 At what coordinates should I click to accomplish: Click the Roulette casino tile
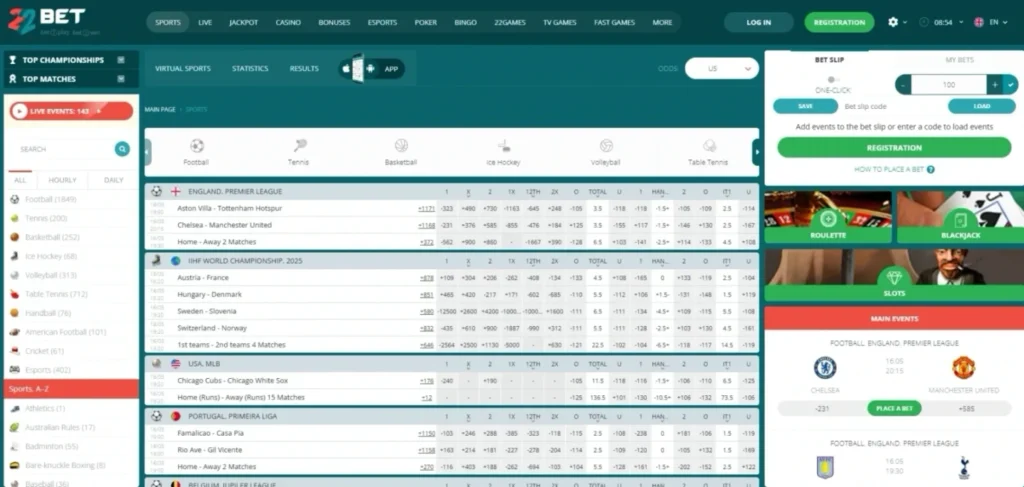coord(828,217)
